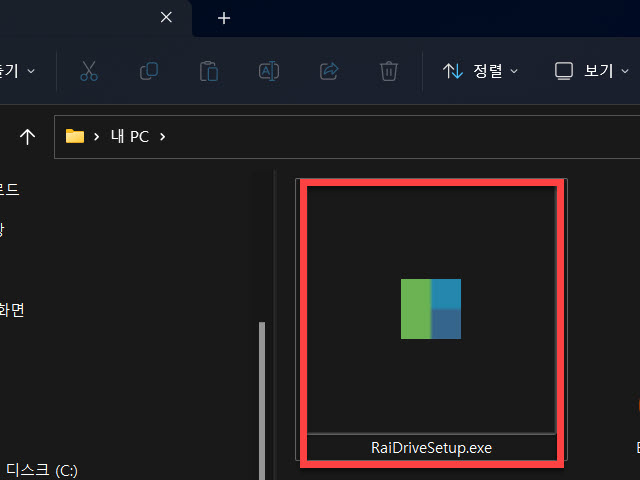This screenshot has width=640, height=480.
Task: Expand chevron before 내 PC breadcrumb
Action: 96,137
